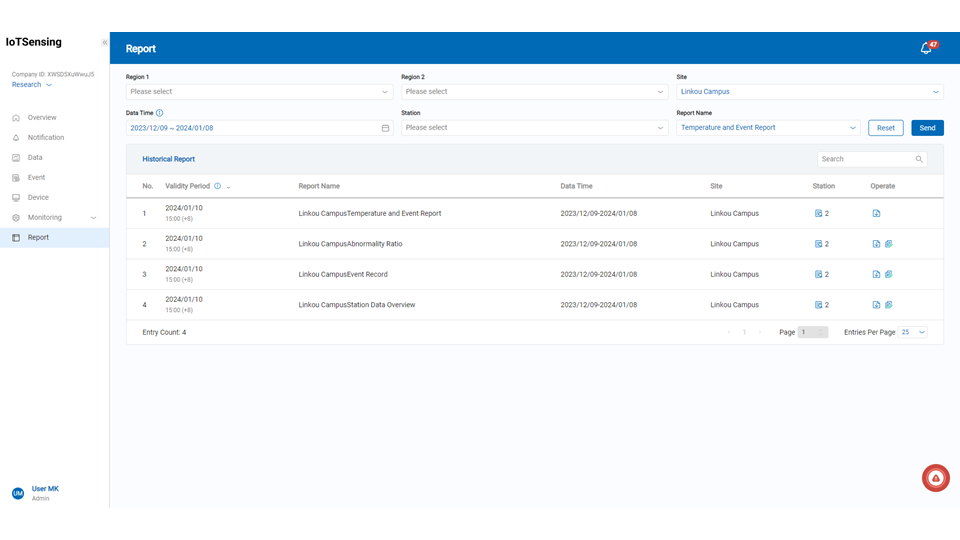The width and height of the screenshot is (960, 540).
Task: Open the Region 1 dropdown
Action: [259, 92]
